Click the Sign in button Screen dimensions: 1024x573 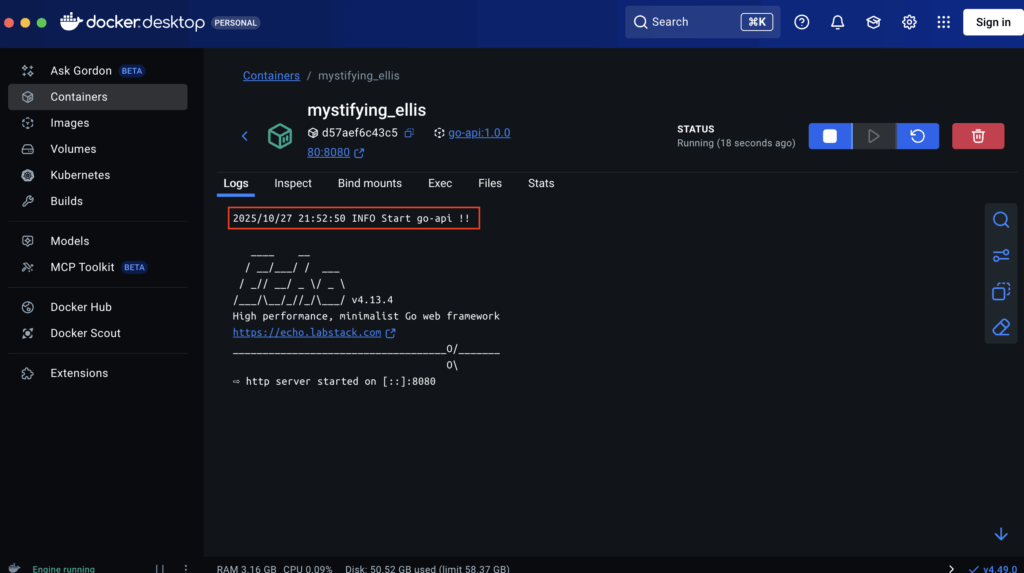tap(992, 22)
